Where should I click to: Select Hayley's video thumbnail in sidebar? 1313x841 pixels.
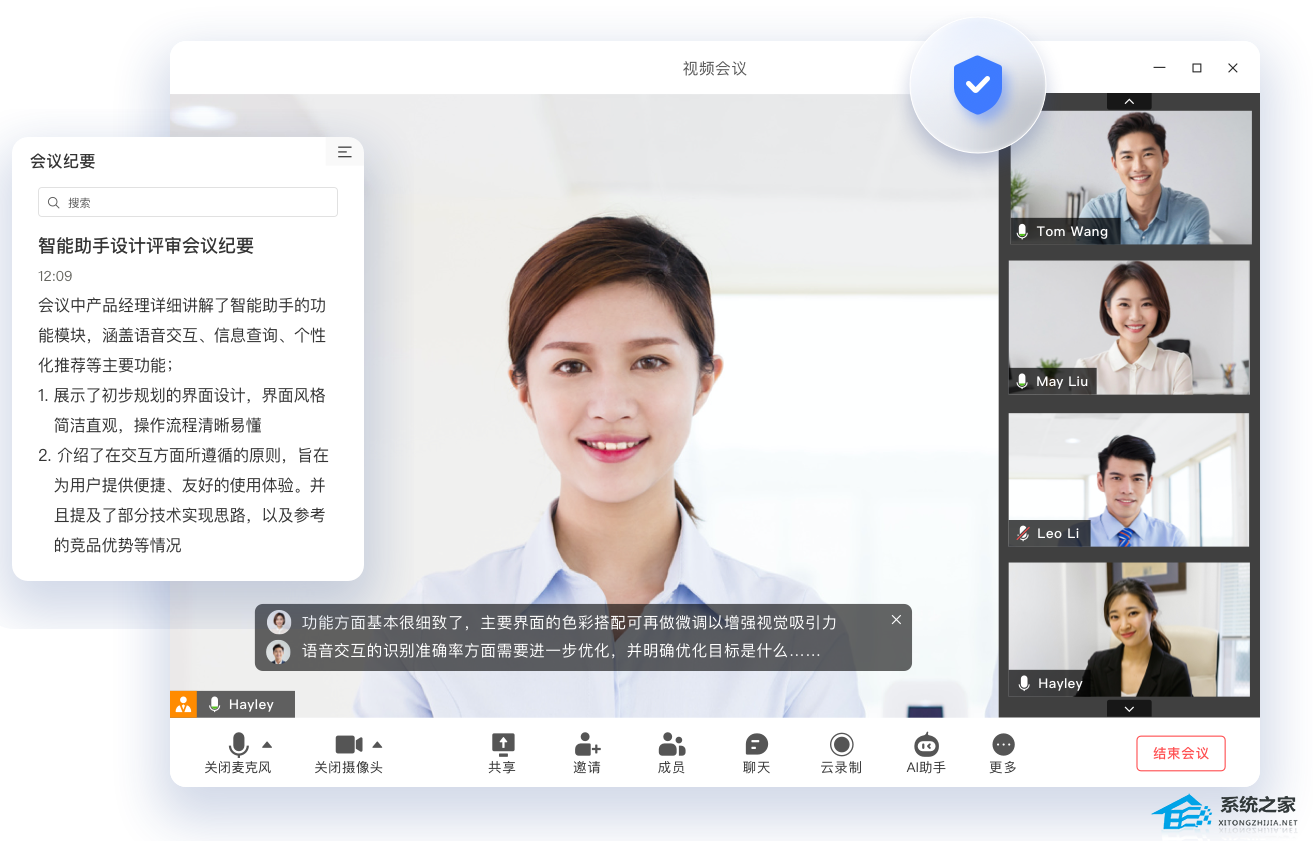coord(1130,629)
